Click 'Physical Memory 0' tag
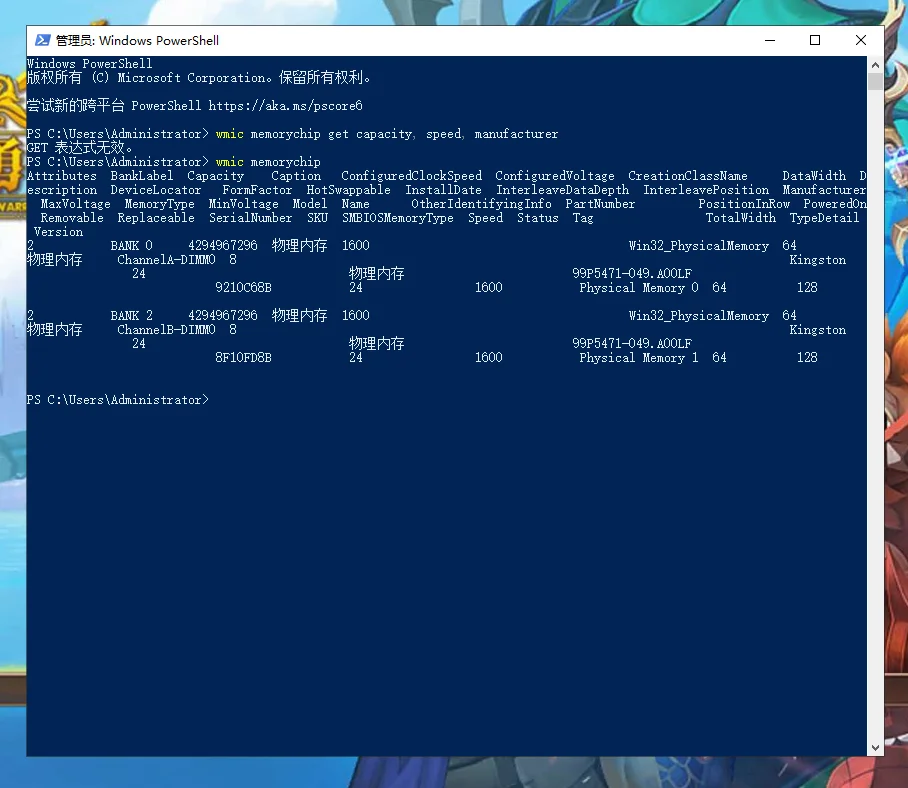Image resolution: width=908 pixels, height=788 pixels. pos(639,287)
